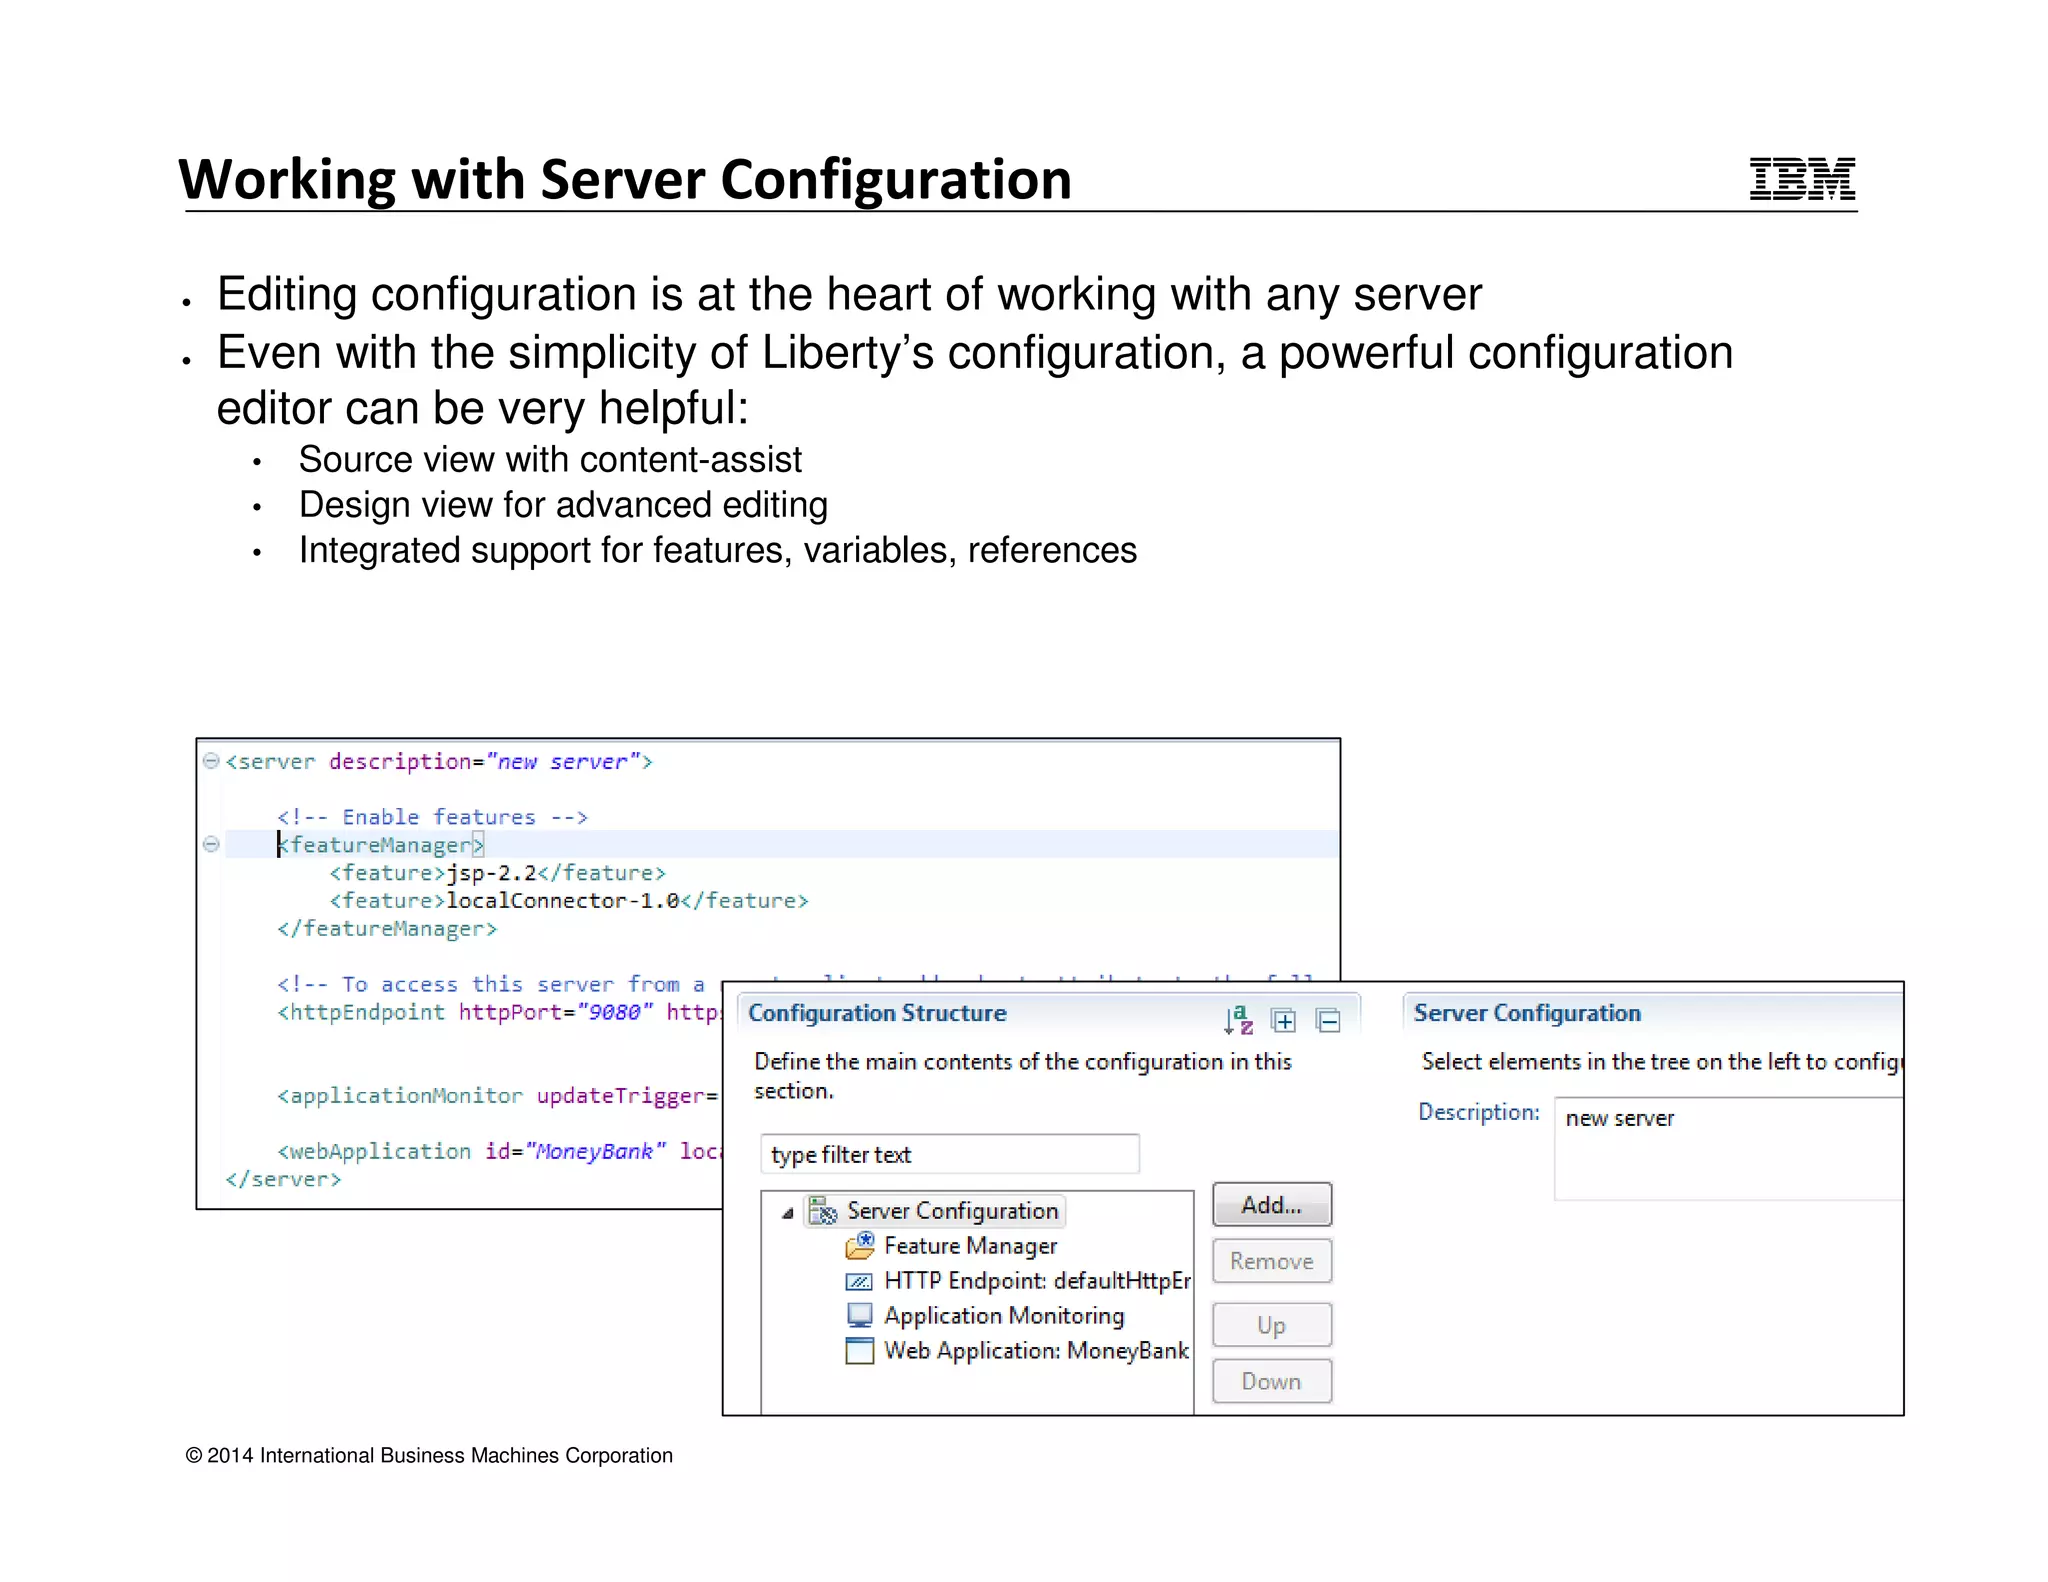Click the Configuration Structure section heading
The width and height of the screenshot is (2048, 1582).
coord(877,1013)
